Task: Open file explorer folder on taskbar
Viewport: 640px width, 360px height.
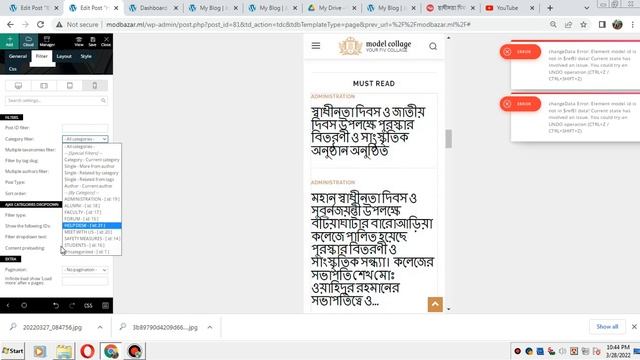Action: pos(64,351)
